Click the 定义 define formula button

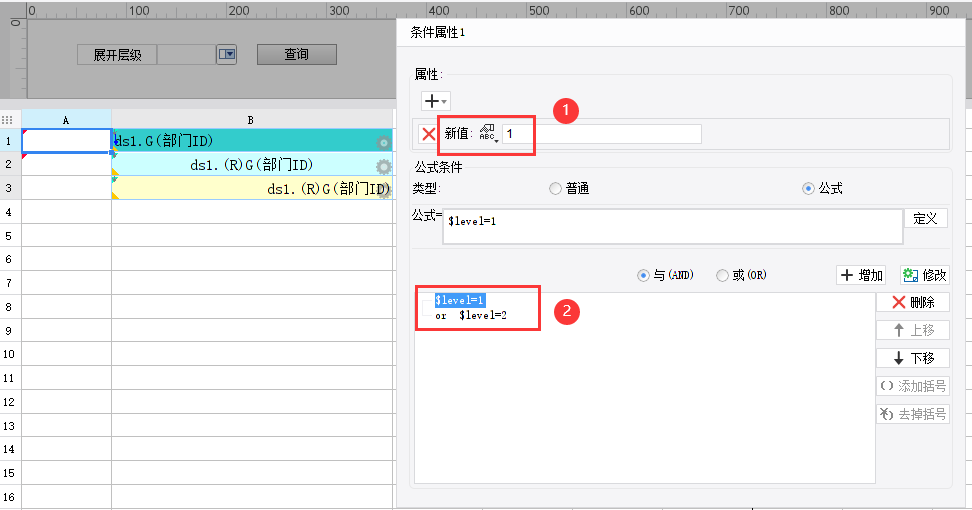coord(925,218)
